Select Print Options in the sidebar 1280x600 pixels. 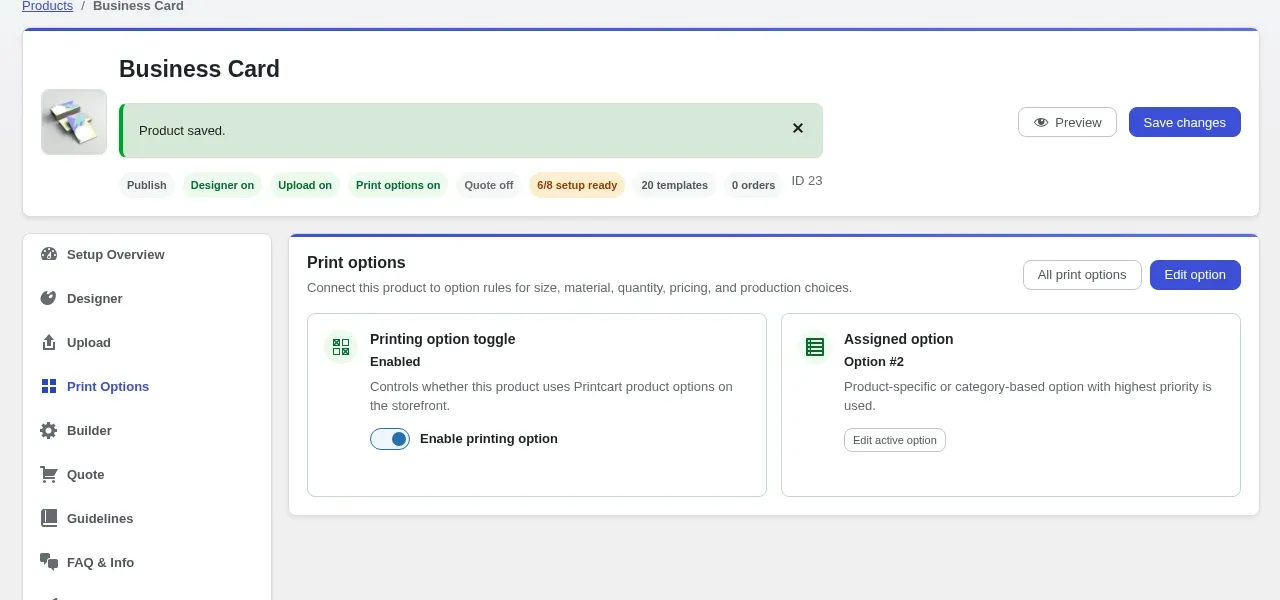coord(147,386)
